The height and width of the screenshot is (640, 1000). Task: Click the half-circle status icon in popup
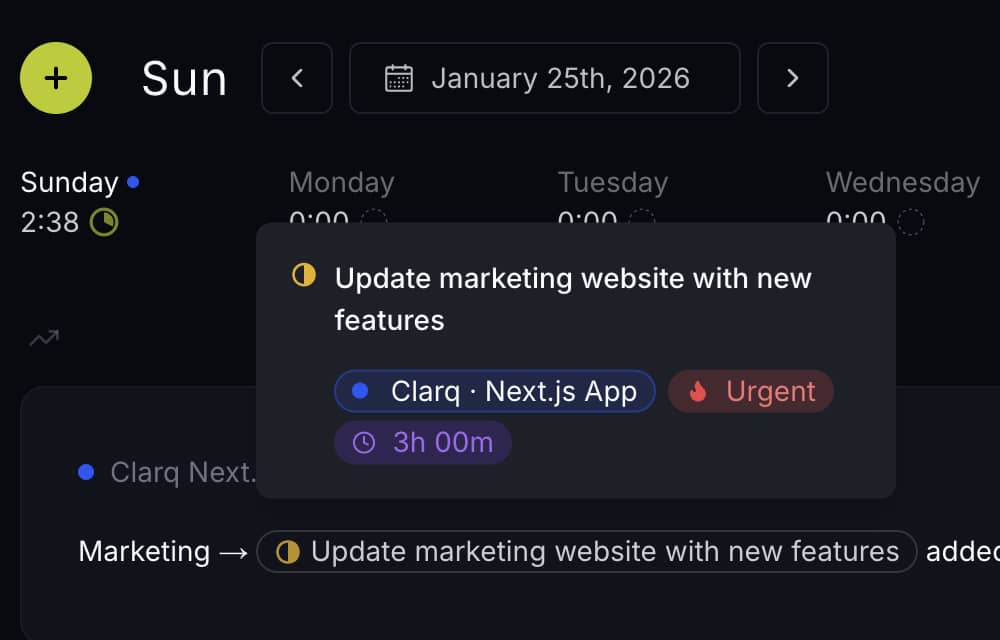(x=304, y=276)
